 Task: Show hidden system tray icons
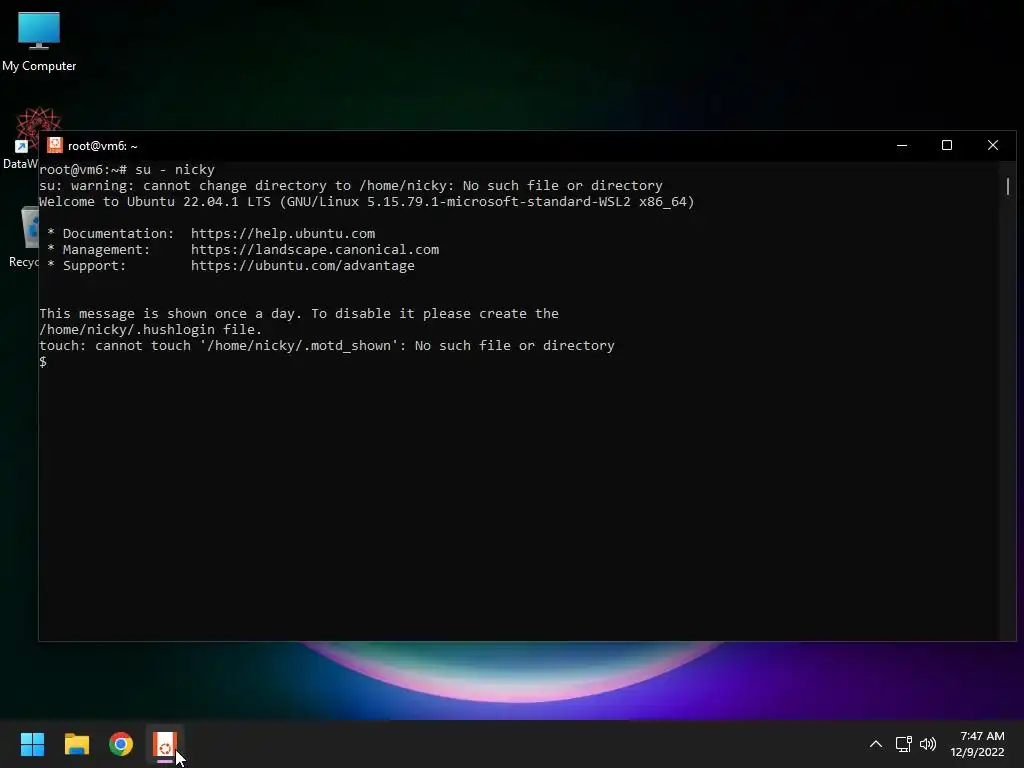[876, 744]
